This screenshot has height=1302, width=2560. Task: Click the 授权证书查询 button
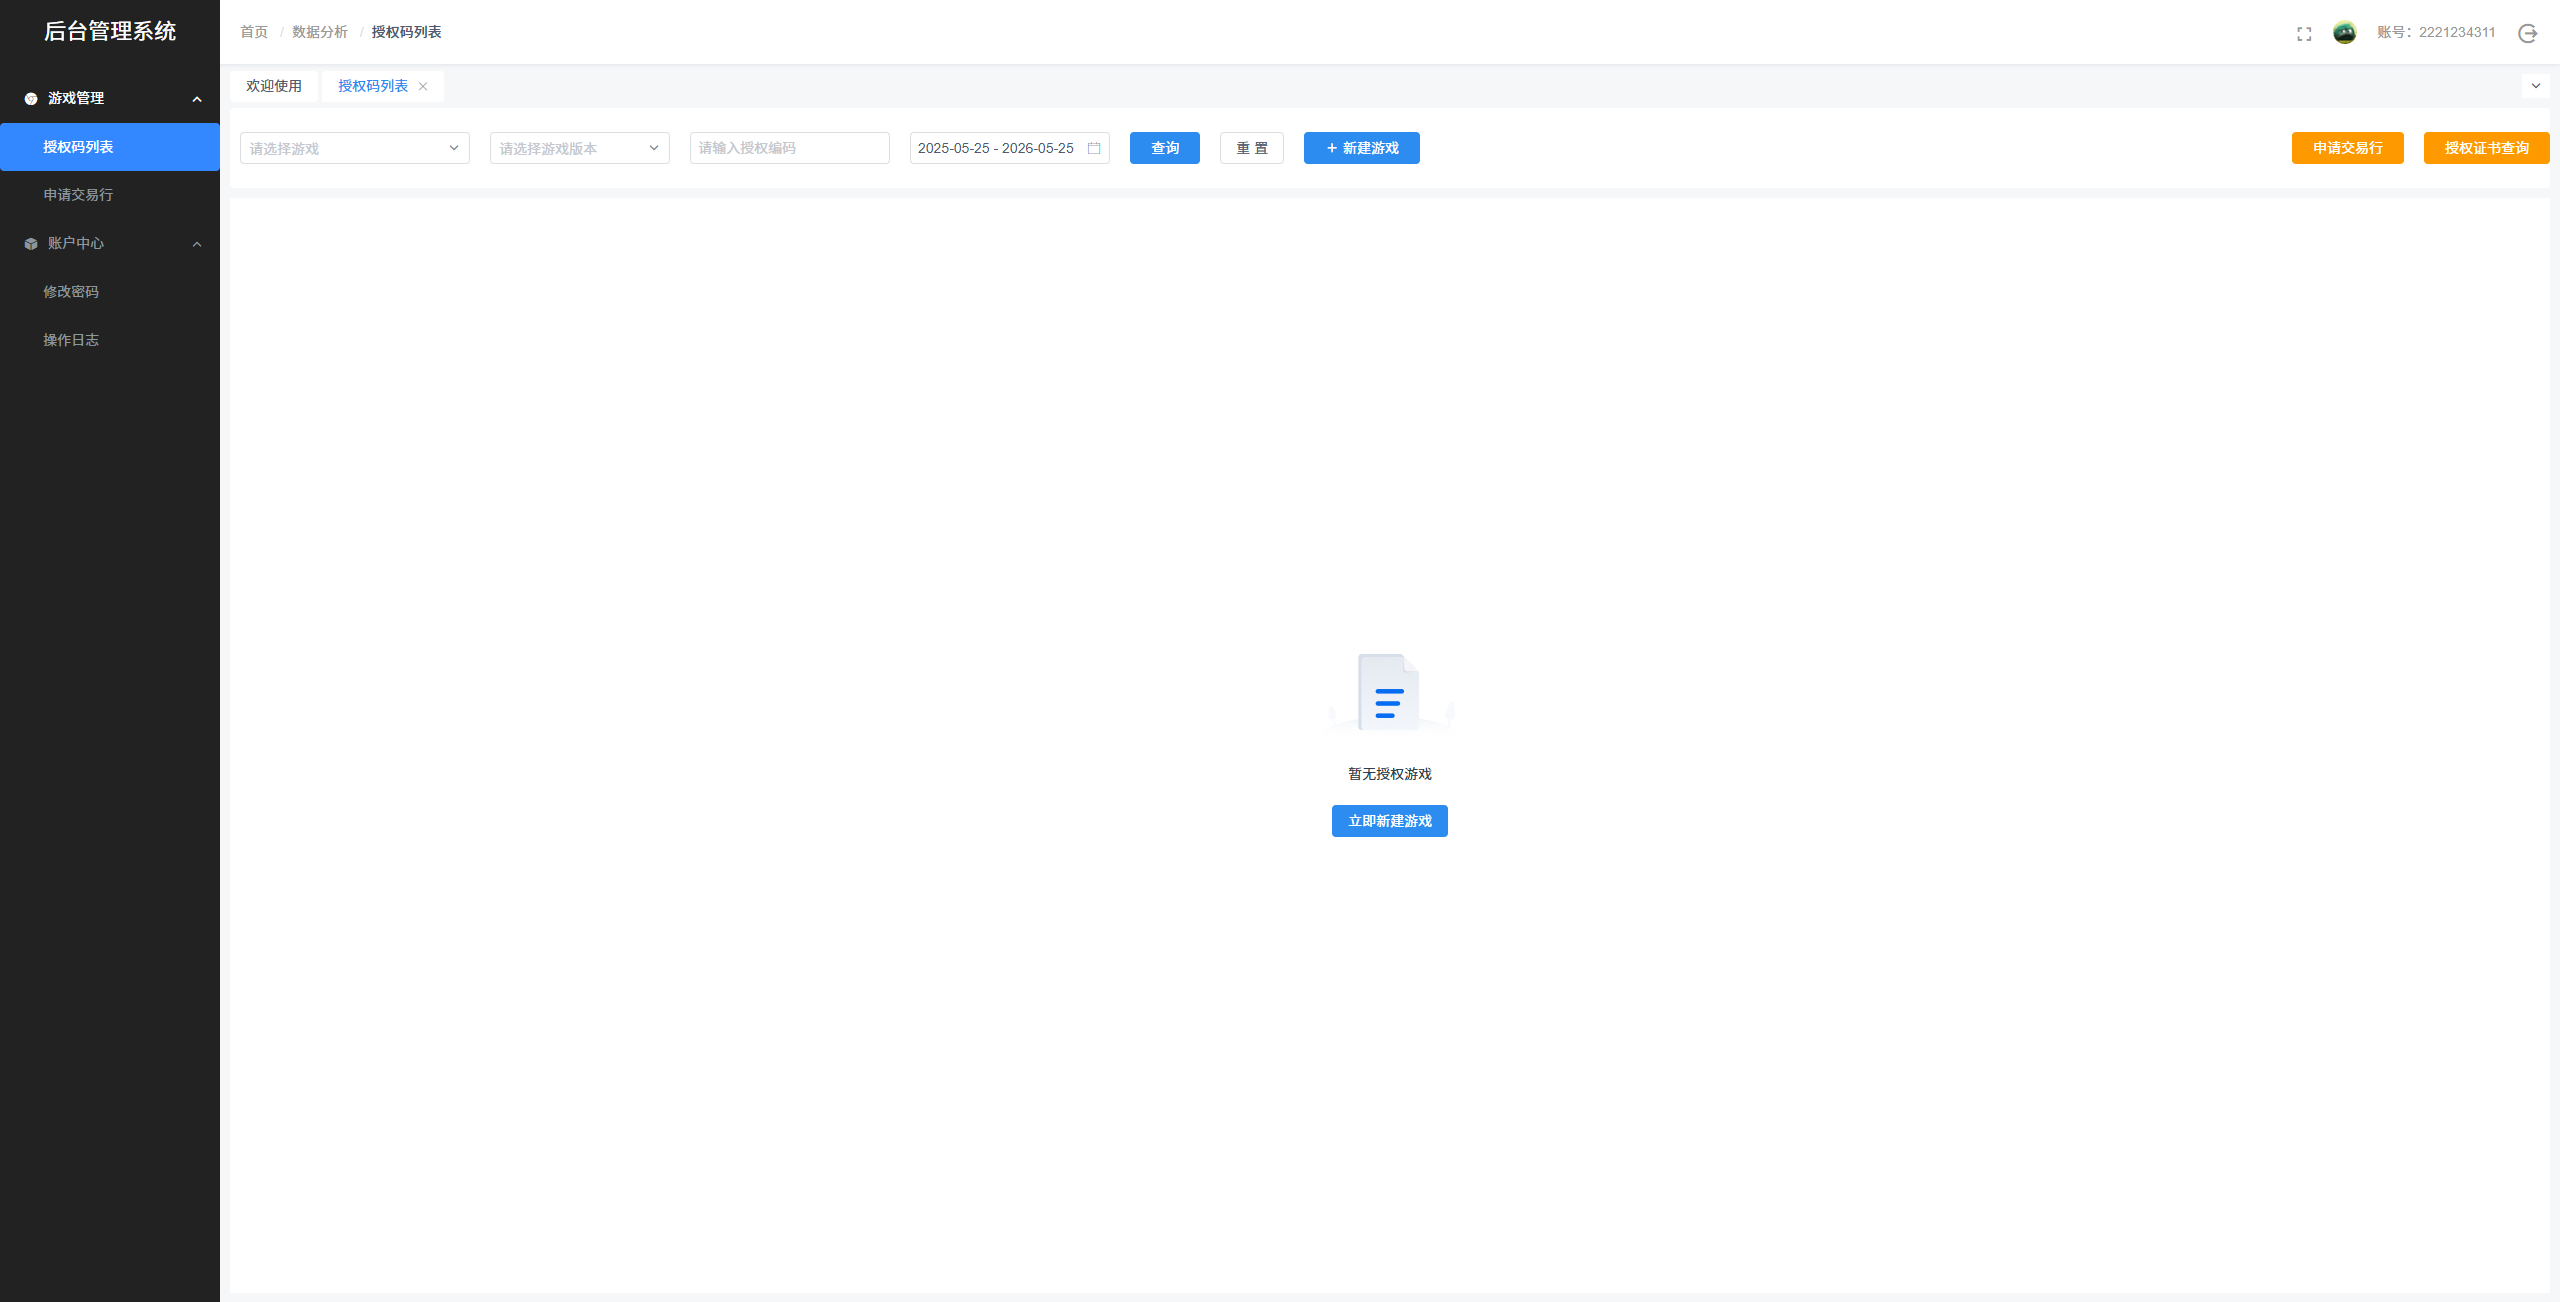[2487, 148]
